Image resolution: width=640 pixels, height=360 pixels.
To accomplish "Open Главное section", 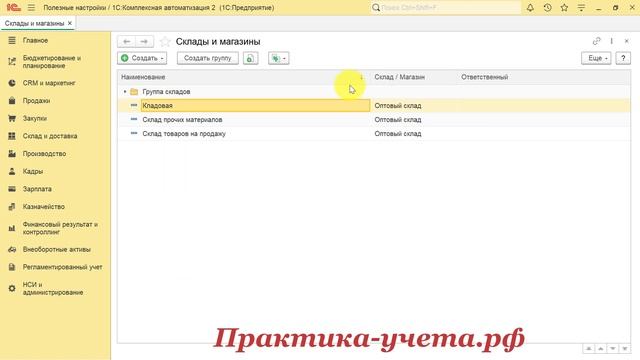I will point(36,40).
